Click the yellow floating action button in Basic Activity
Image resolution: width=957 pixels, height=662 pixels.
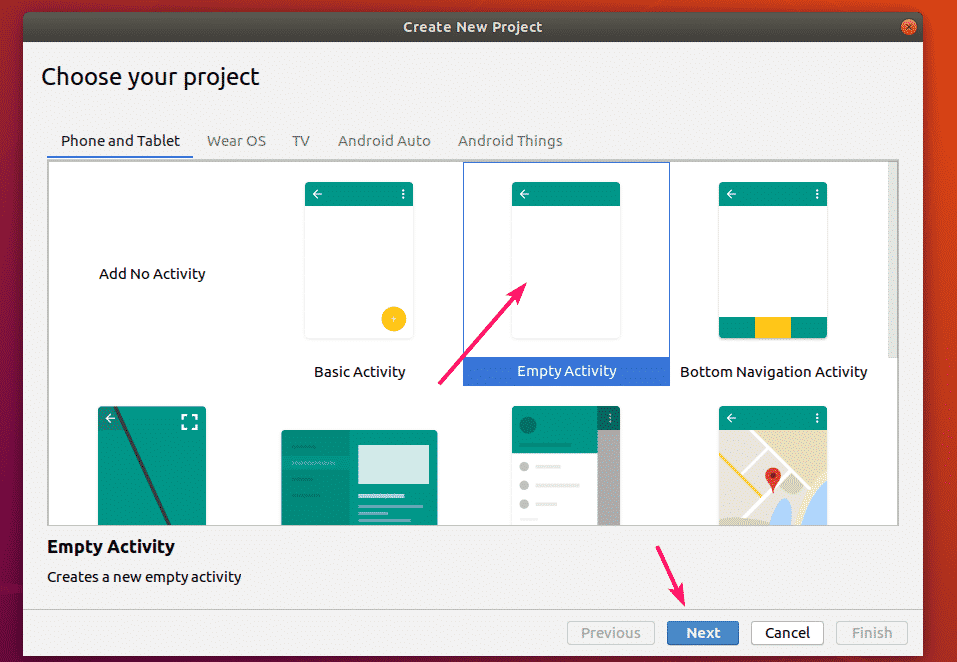coord(394,318)
